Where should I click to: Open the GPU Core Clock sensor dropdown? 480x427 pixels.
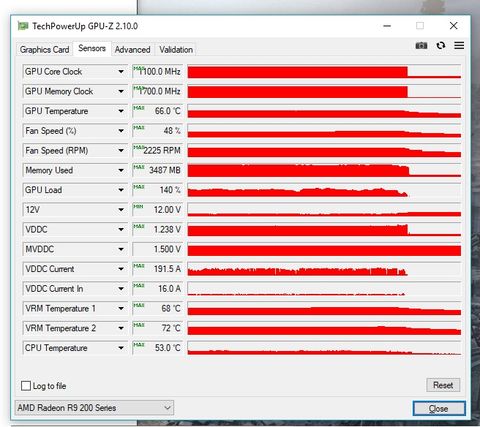click(x=75, y=71)
